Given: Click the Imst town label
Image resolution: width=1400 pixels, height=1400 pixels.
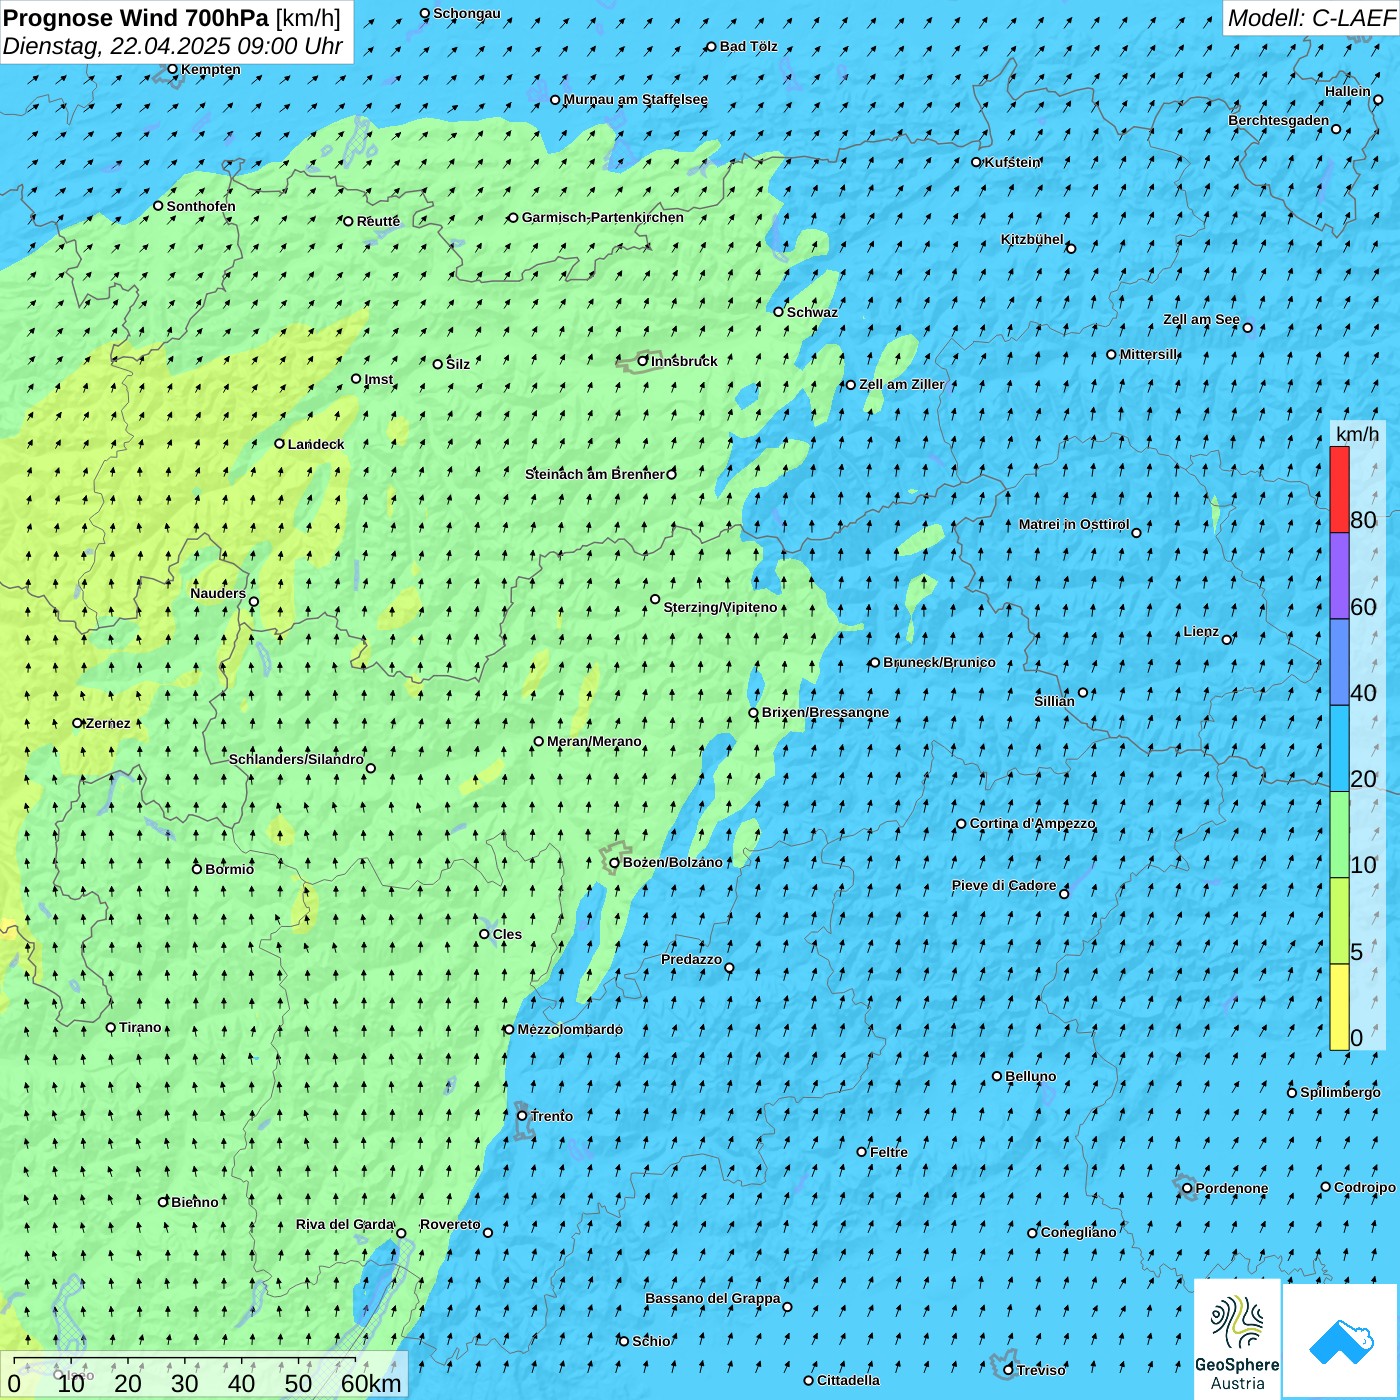Looking at the screenshot, I should 378,379.
